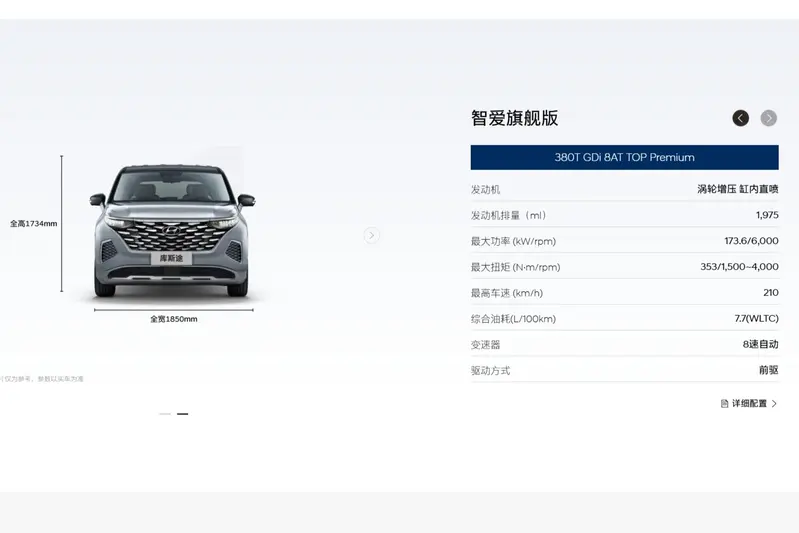Click the 前驱 drive type value
The height and width of the screenshot is (533, 799).
(768, 370)
